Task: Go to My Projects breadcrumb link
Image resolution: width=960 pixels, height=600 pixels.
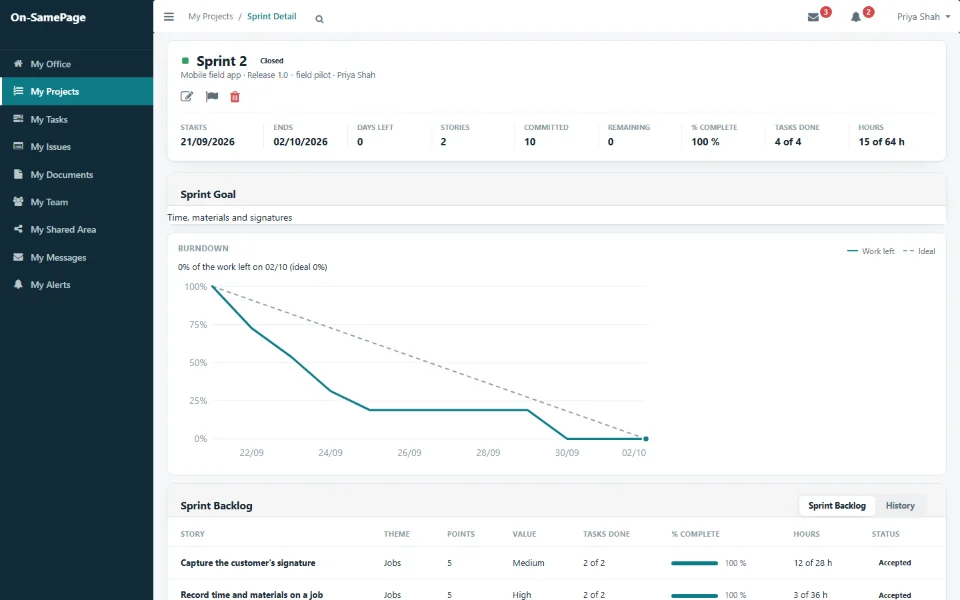Action: coord(211,17)
